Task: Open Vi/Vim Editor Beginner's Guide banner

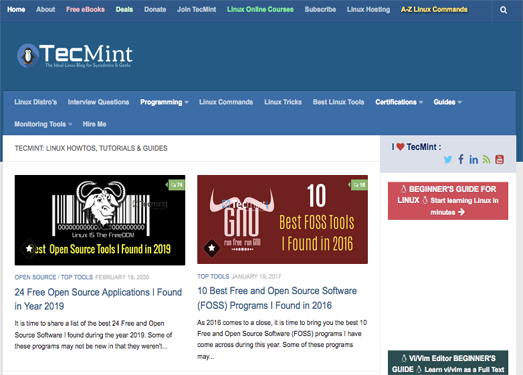Action: click(448, 363)
